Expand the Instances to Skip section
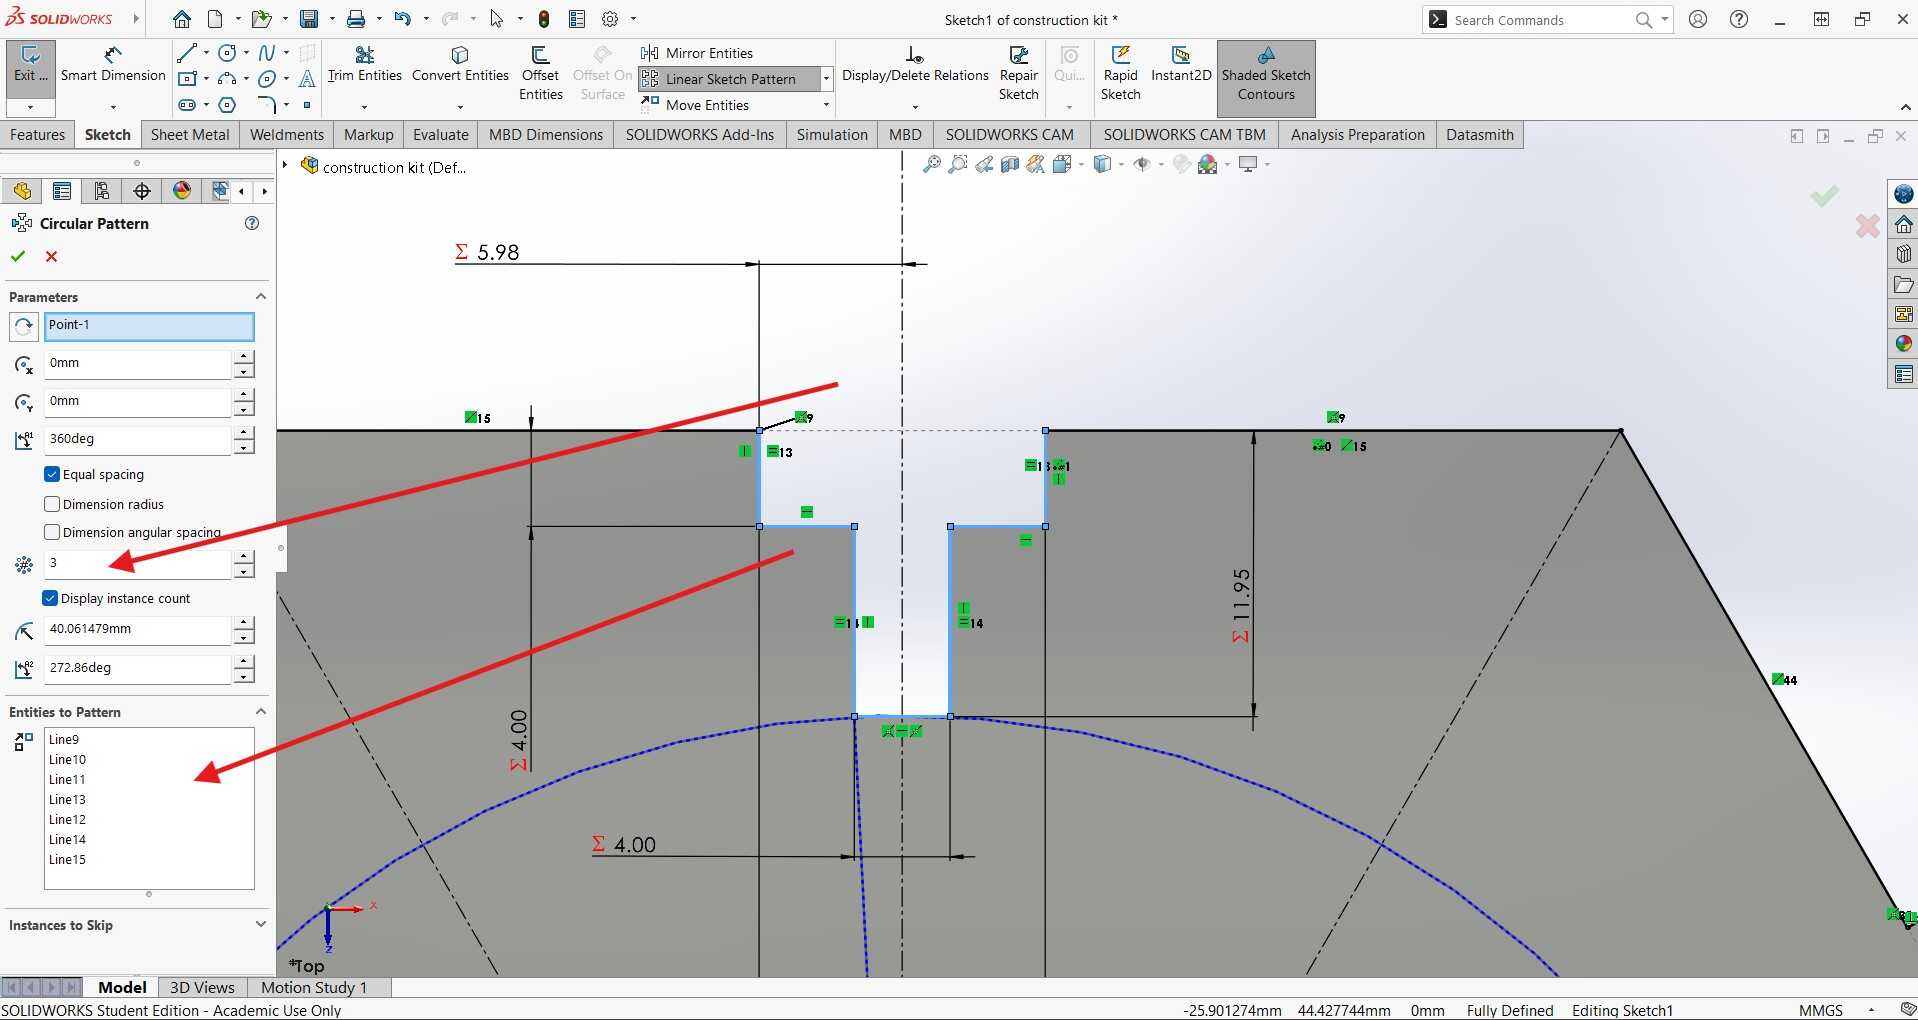 coord(261,924)
